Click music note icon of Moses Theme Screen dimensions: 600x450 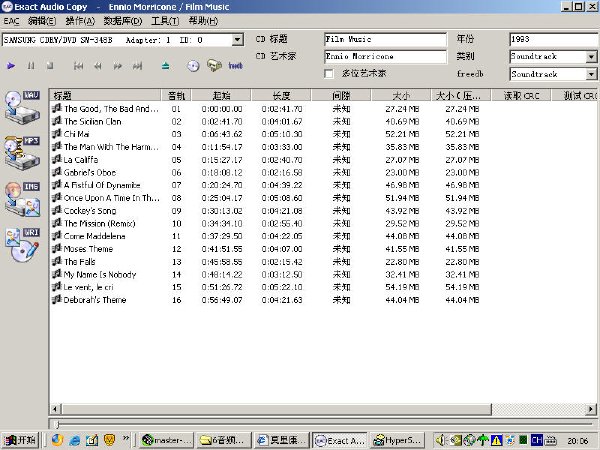pos(57,249)
